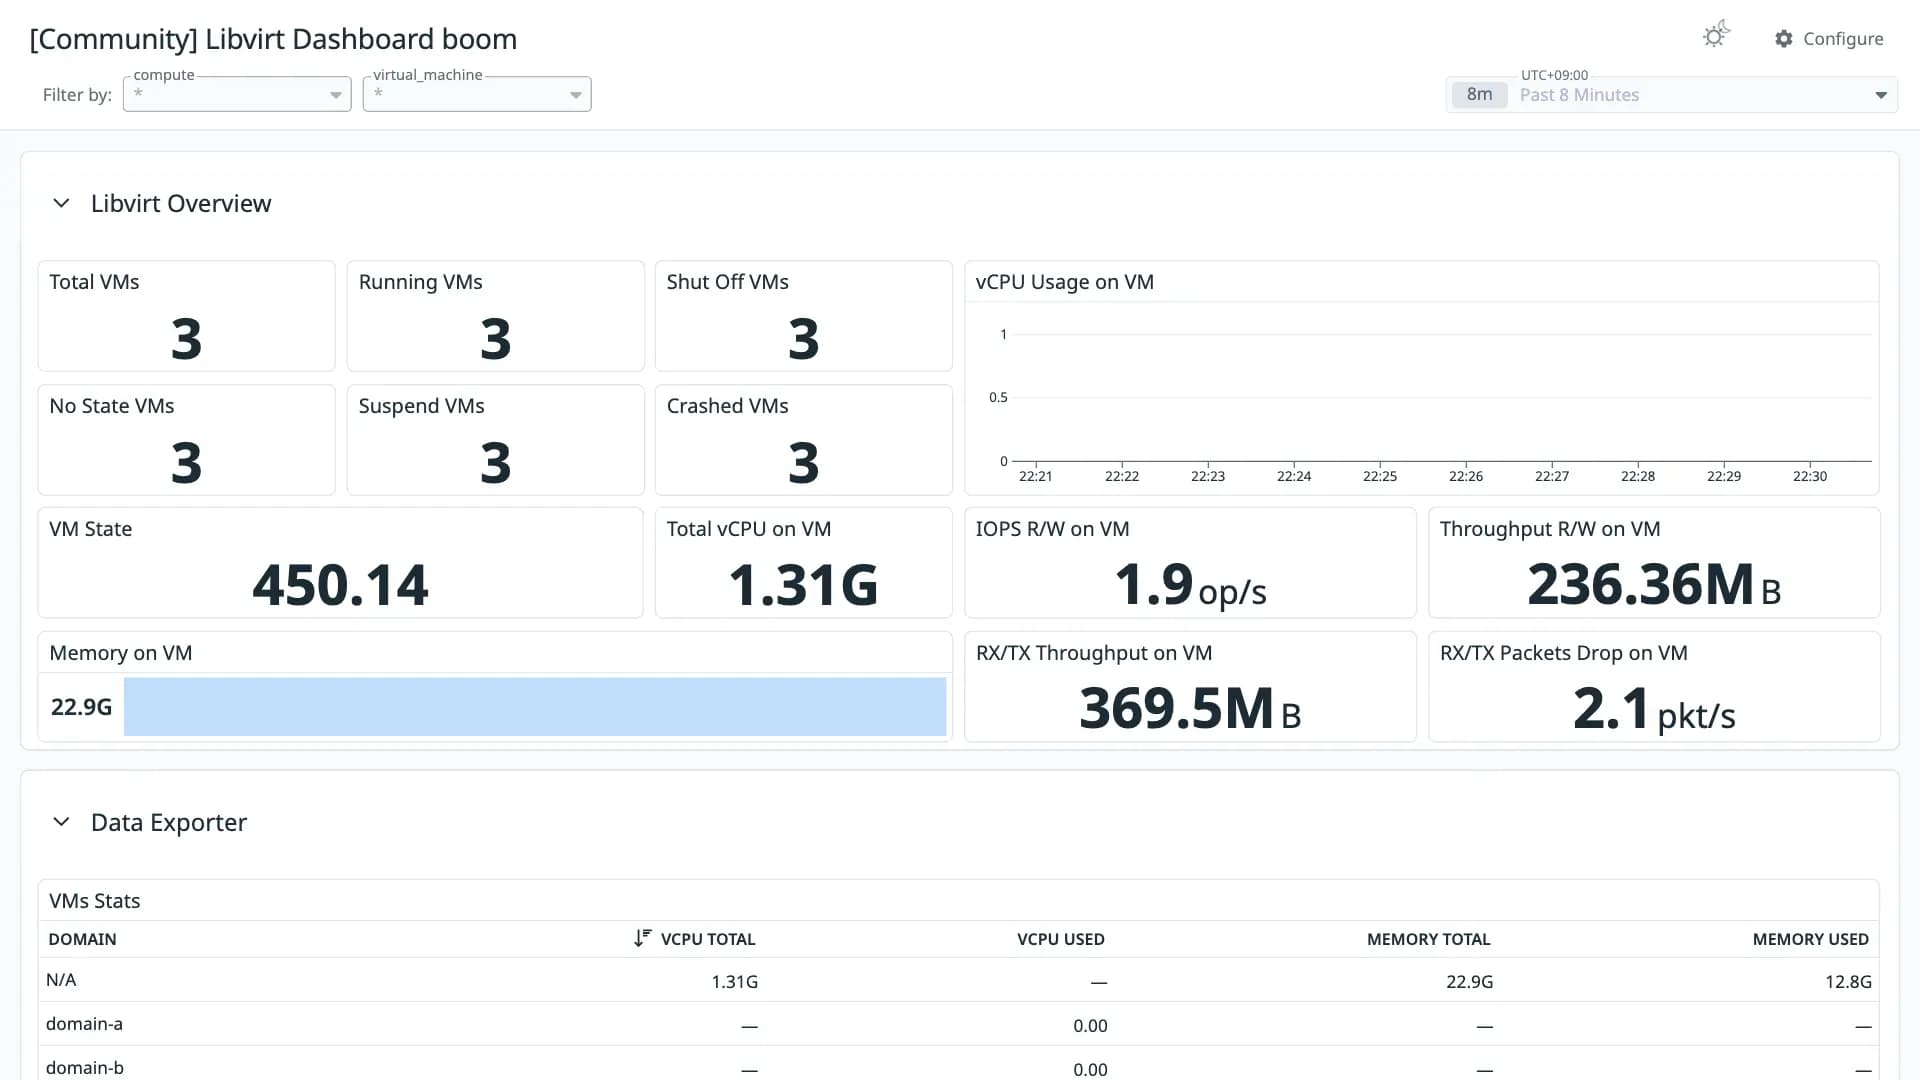Click the 22:25 tick on chart axis

pyautogui.click(x=1379, y=476)
